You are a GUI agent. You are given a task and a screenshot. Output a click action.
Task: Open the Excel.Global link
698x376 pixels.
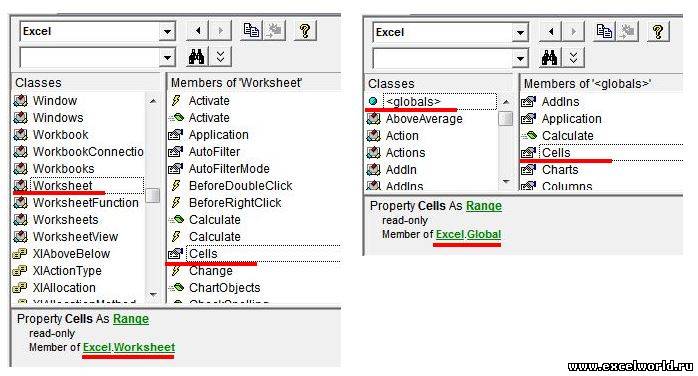pos(468,234)
